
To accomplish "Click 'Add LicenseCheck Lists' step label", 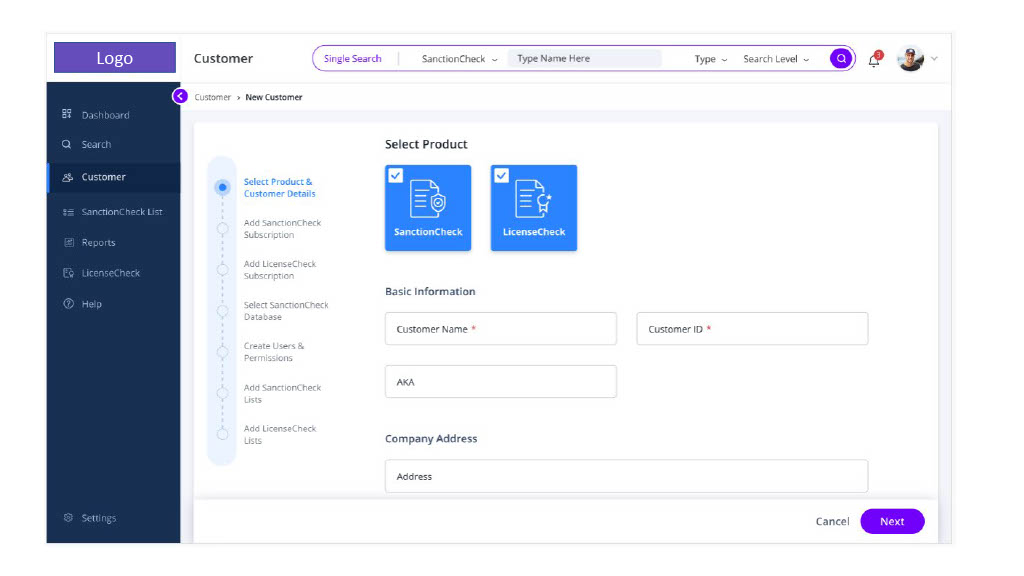I will (280, 434).
